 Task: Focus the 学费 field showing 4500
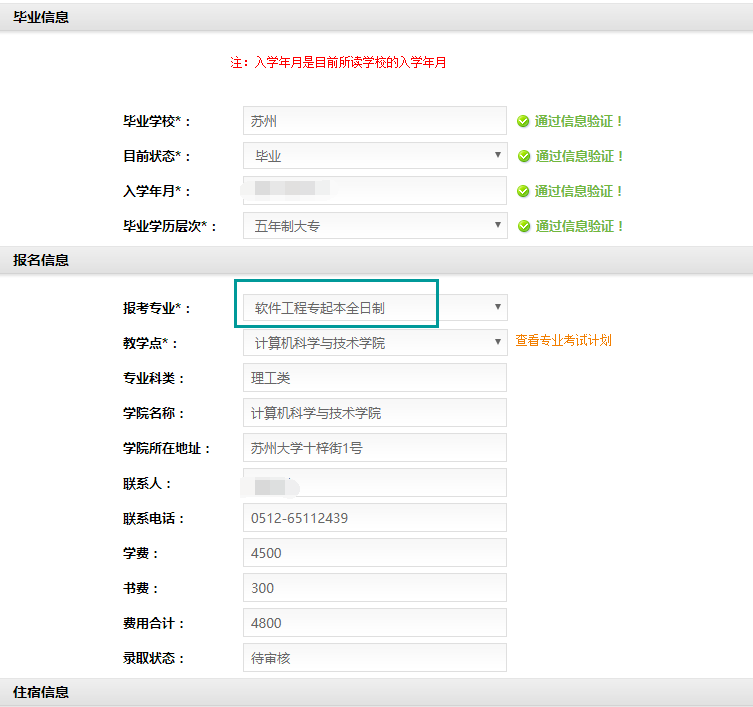pyautogui.click(x=374, y=553)
